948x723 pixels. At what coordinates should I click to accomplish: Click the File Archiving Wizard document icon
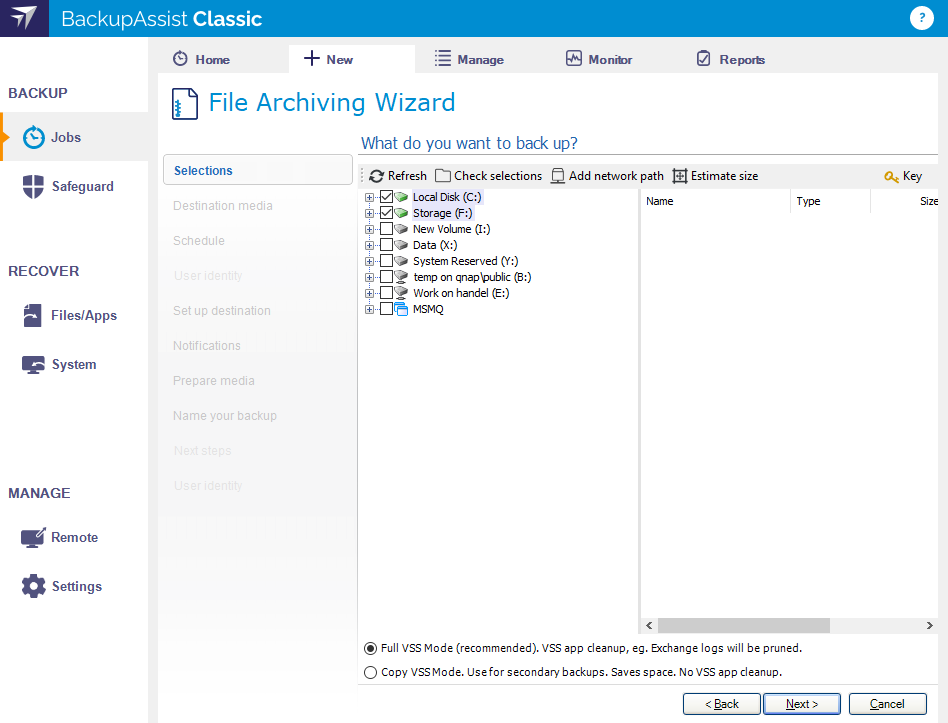(185, 103)
